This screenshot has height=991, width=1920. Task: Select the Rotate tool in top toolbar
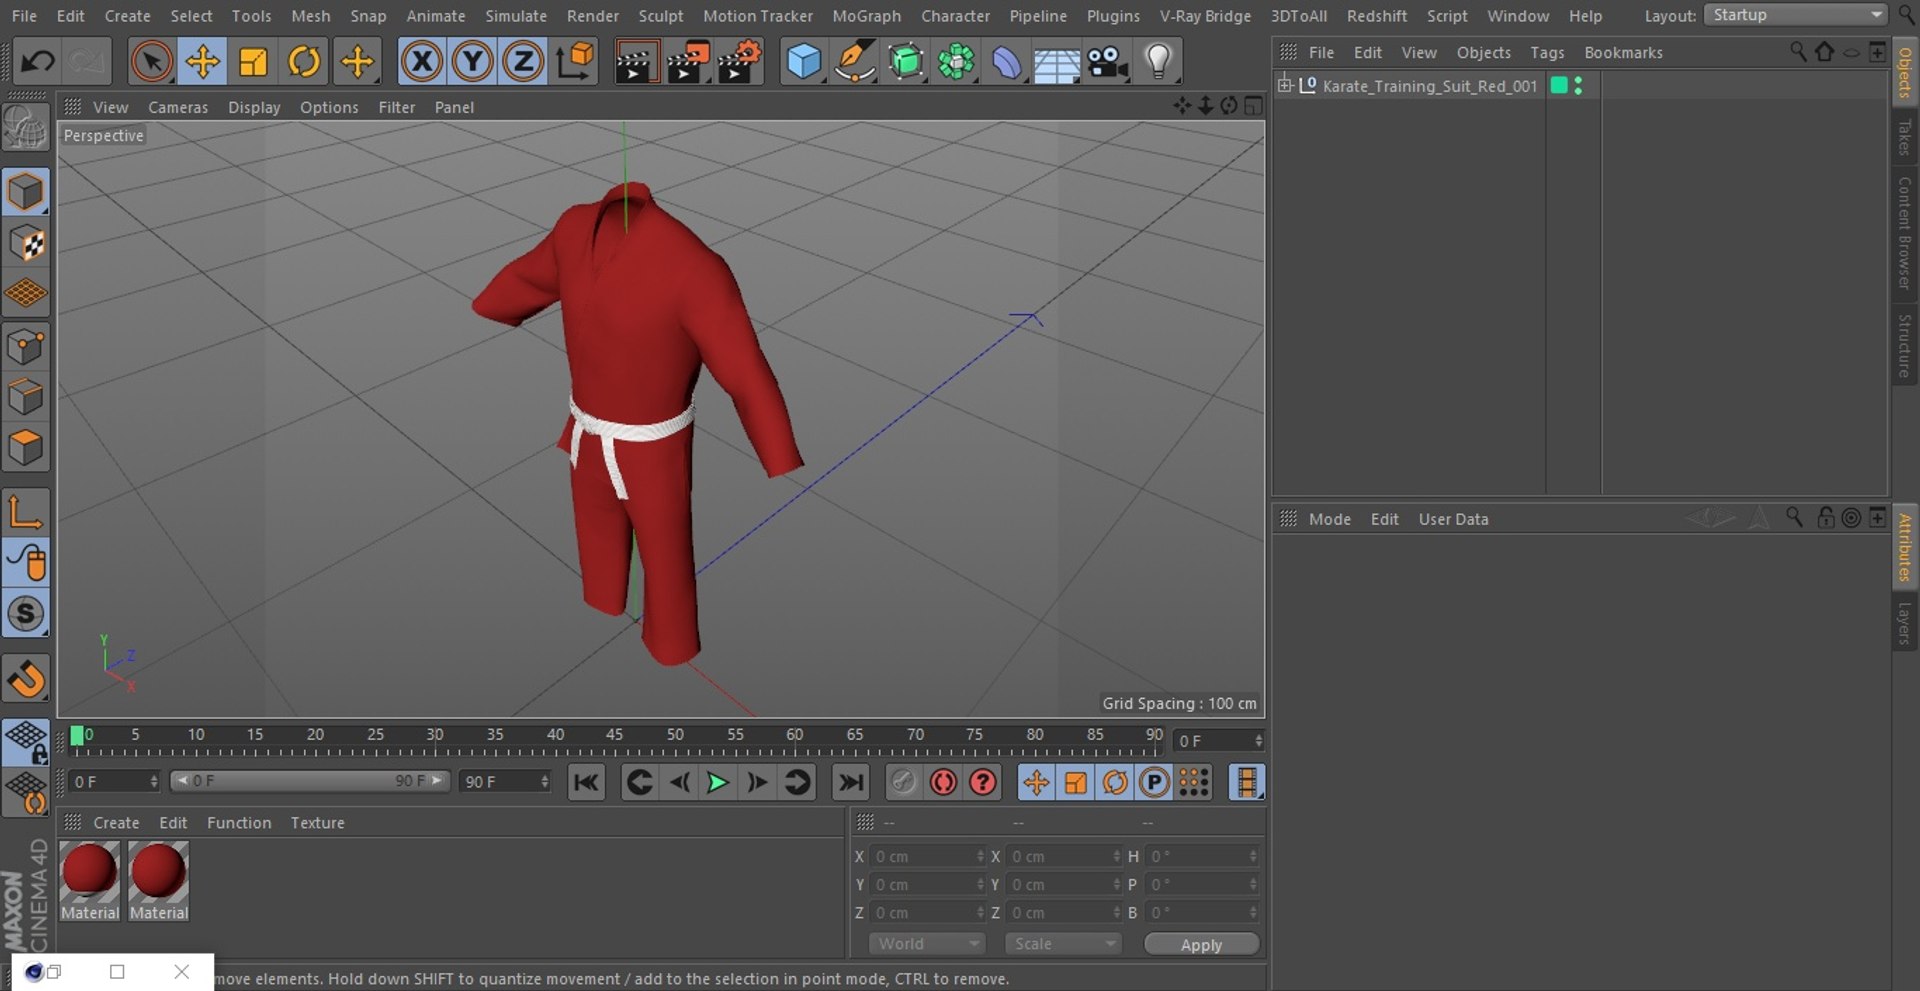pyautogui.click(x=304, y=62)
